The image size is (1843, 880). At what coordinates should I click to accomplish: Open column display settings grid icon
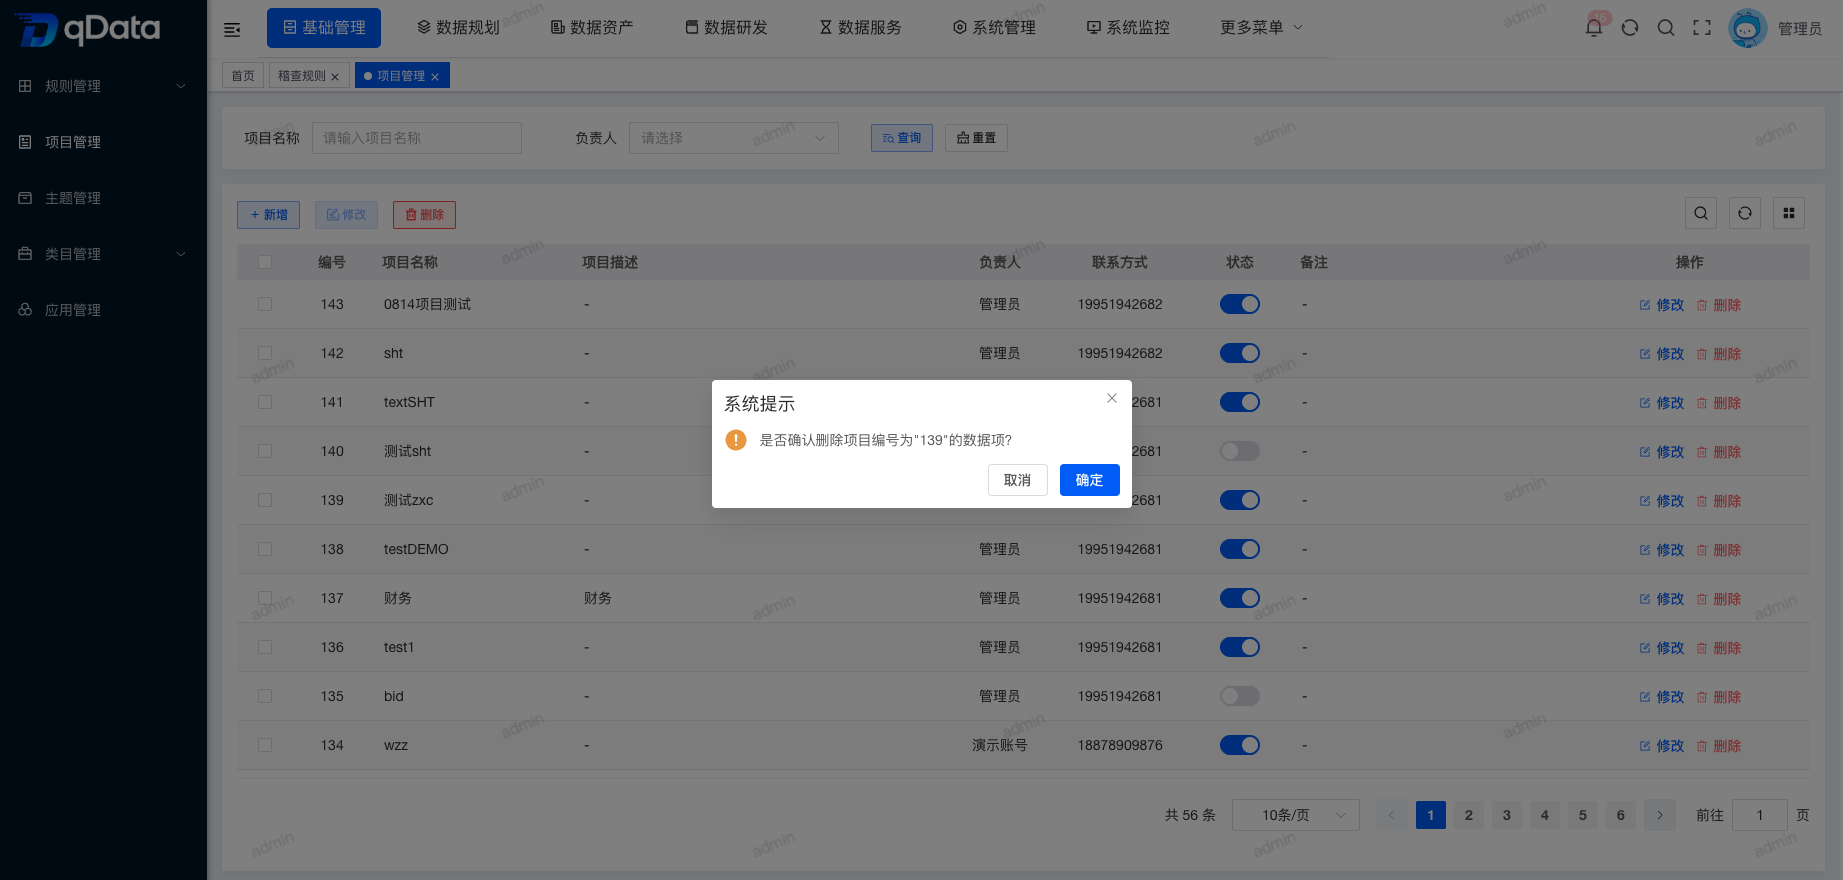click(x=1789, y=213)
